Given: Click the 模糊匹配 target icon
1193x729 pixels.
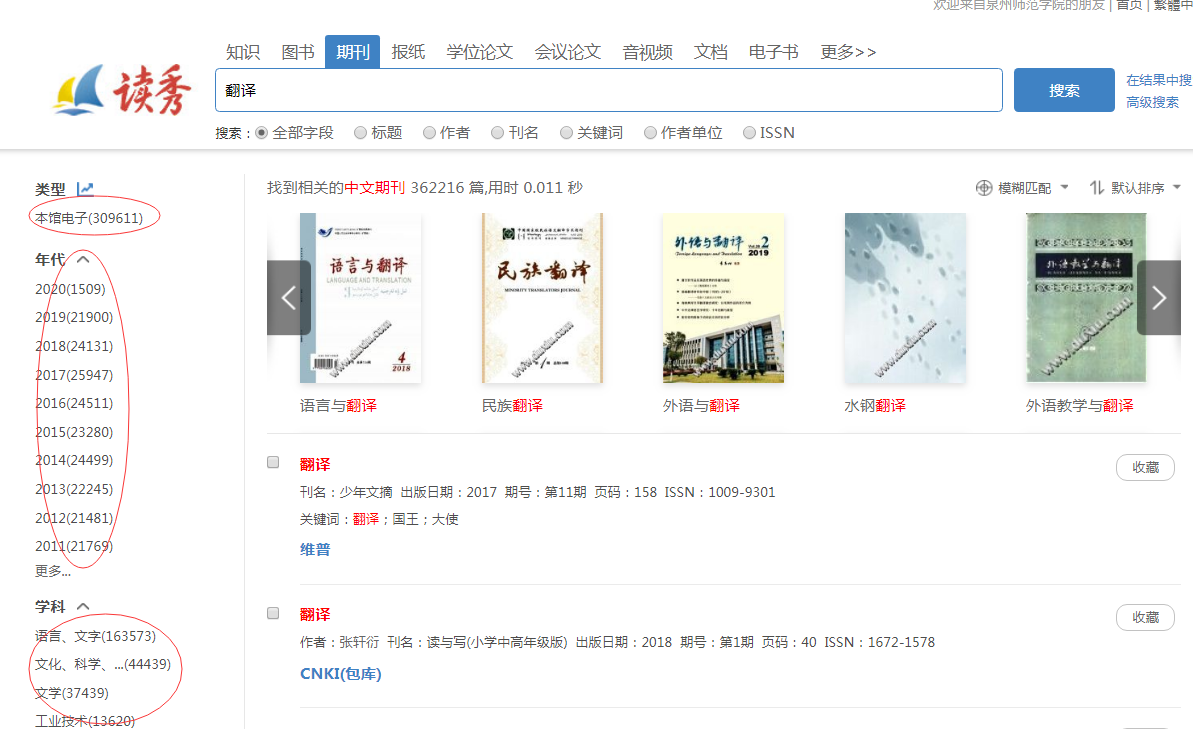Looking at the screenshot, I should [x=984, y=188].
